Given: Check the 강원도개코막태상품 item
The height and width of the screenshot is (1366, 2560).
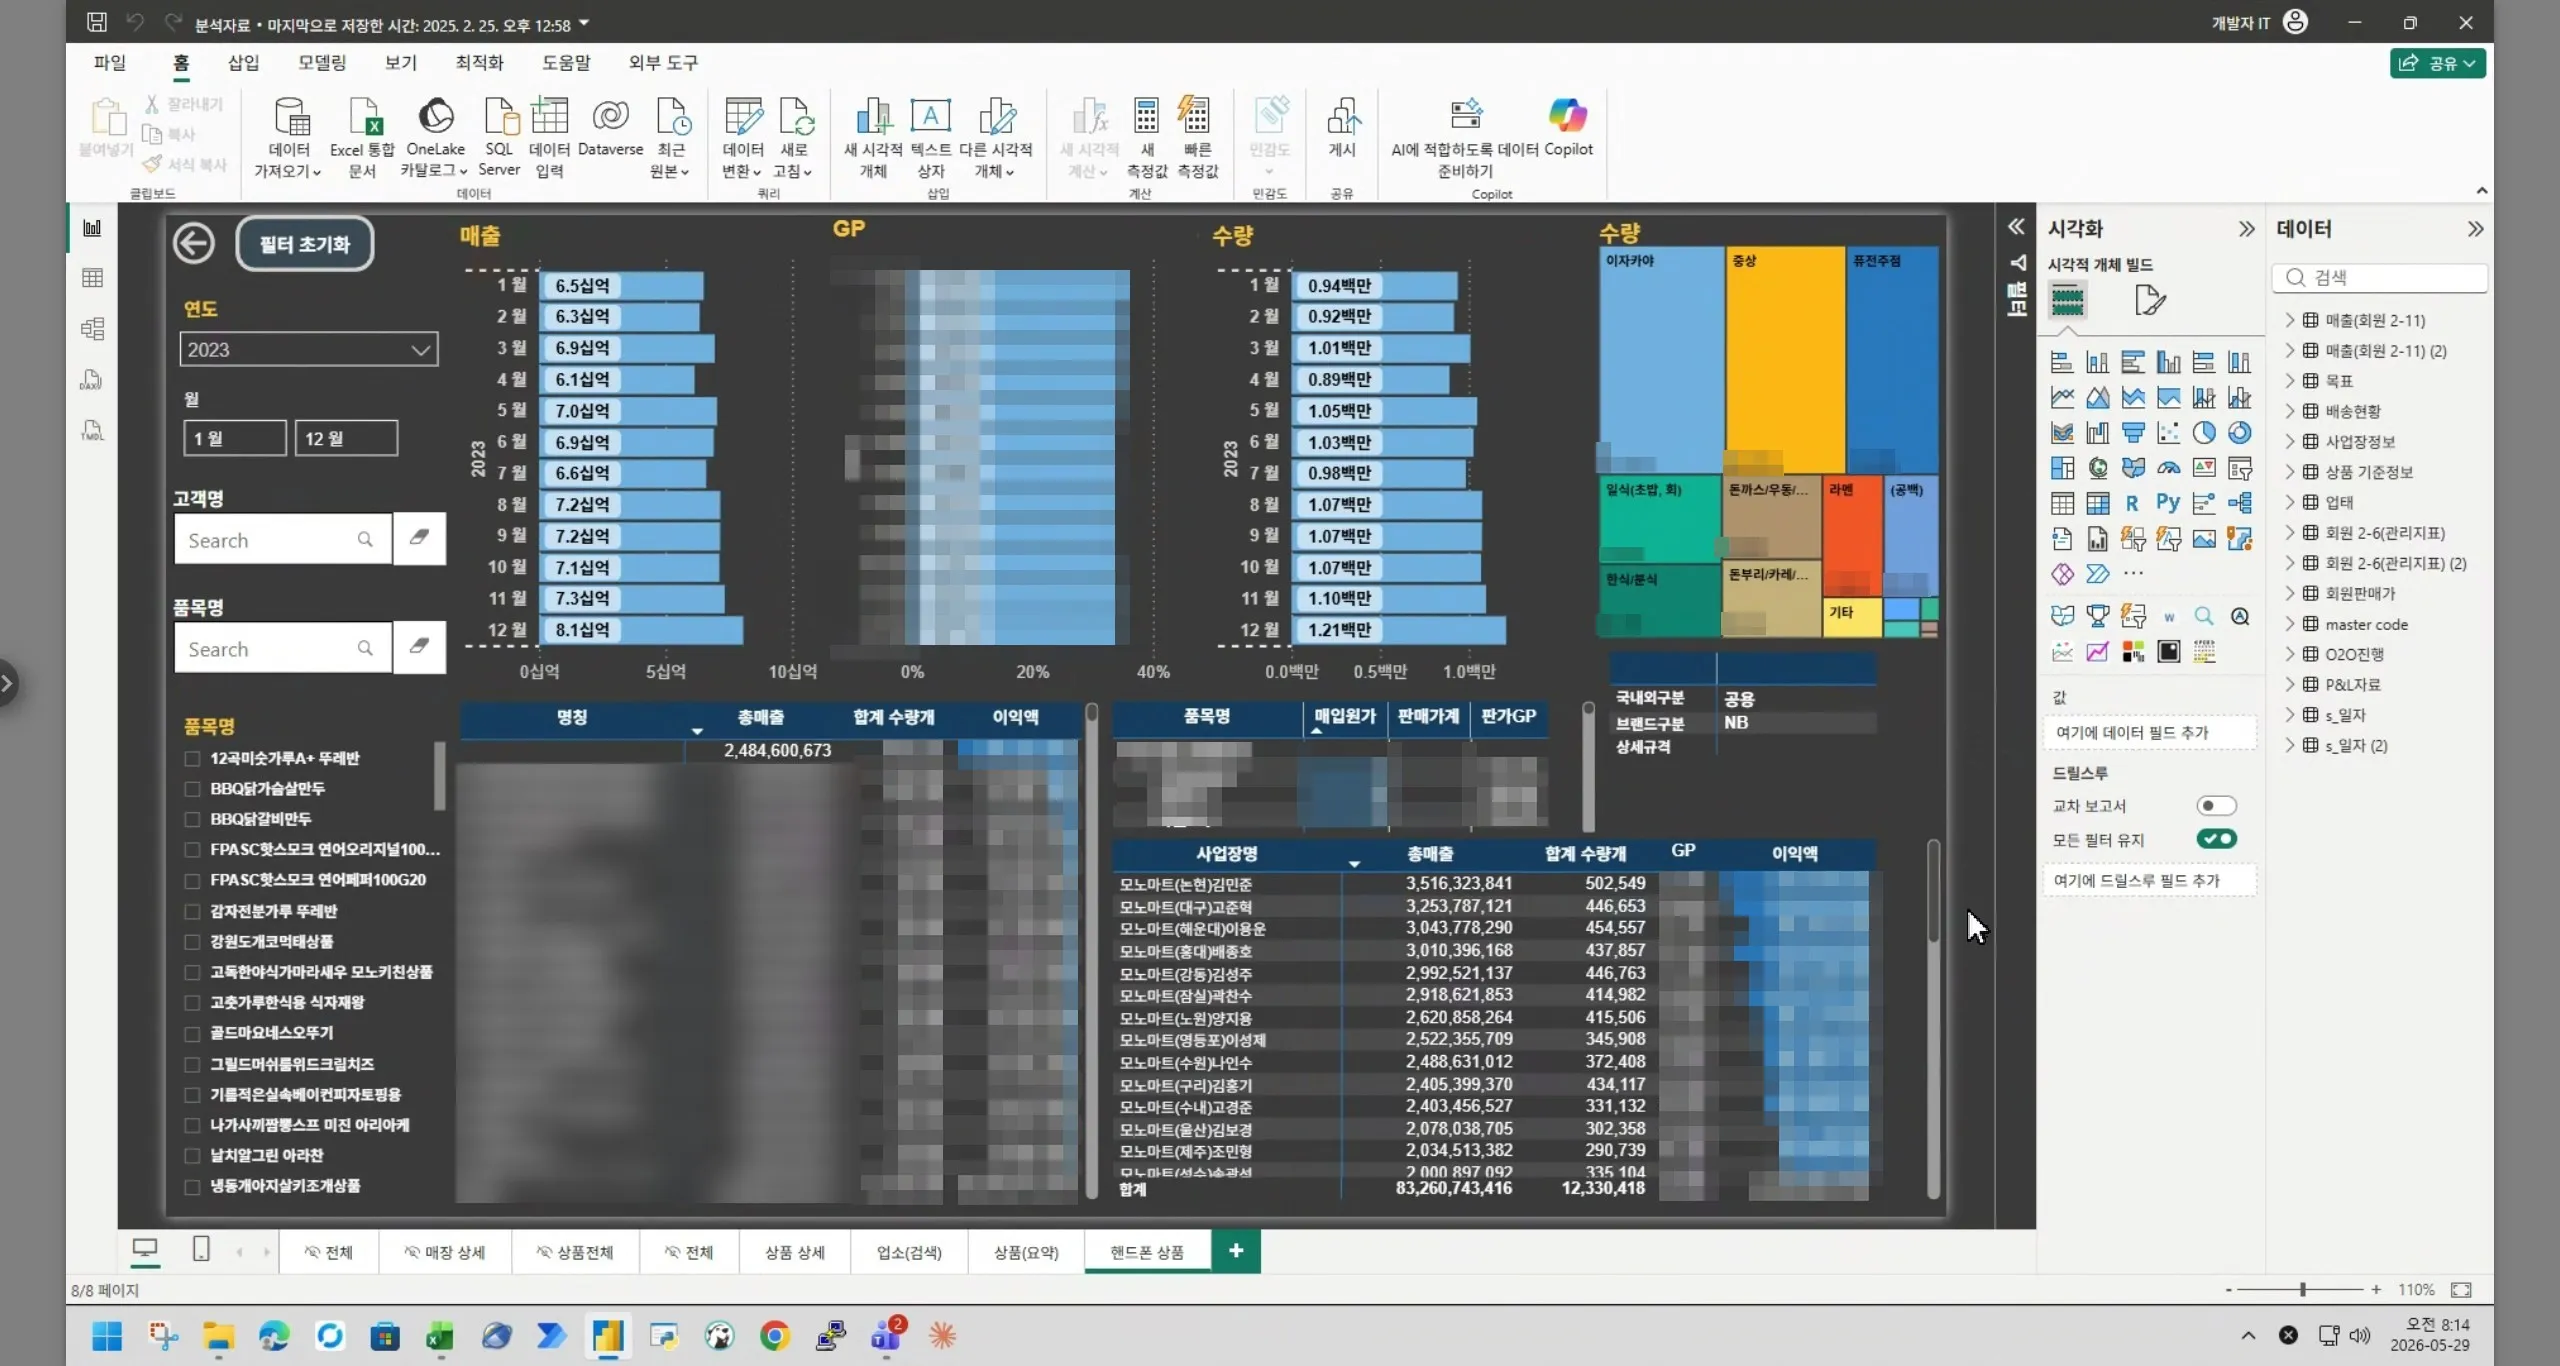Looking at the screenshot, I should click(x=192, y=941).
